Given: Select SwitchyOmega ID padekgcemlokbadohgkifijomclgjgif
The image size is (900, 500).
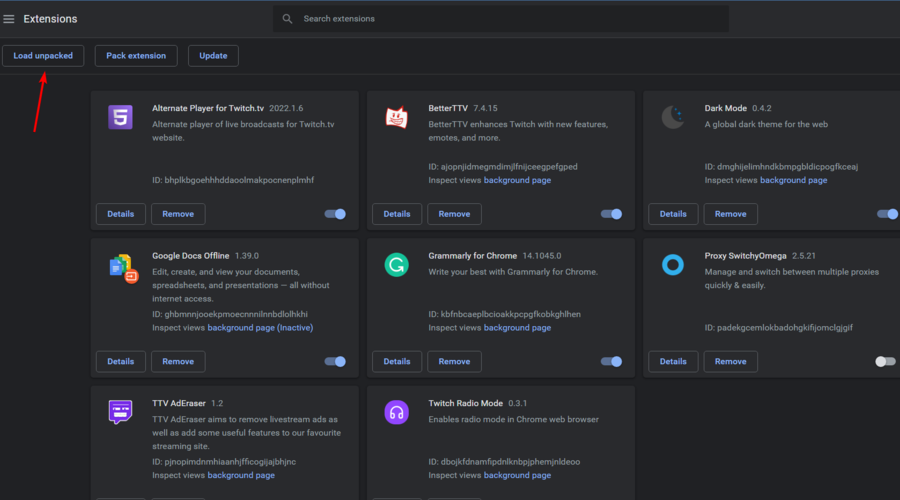Looking at the screenshot, I should click(x=778, y=328).
